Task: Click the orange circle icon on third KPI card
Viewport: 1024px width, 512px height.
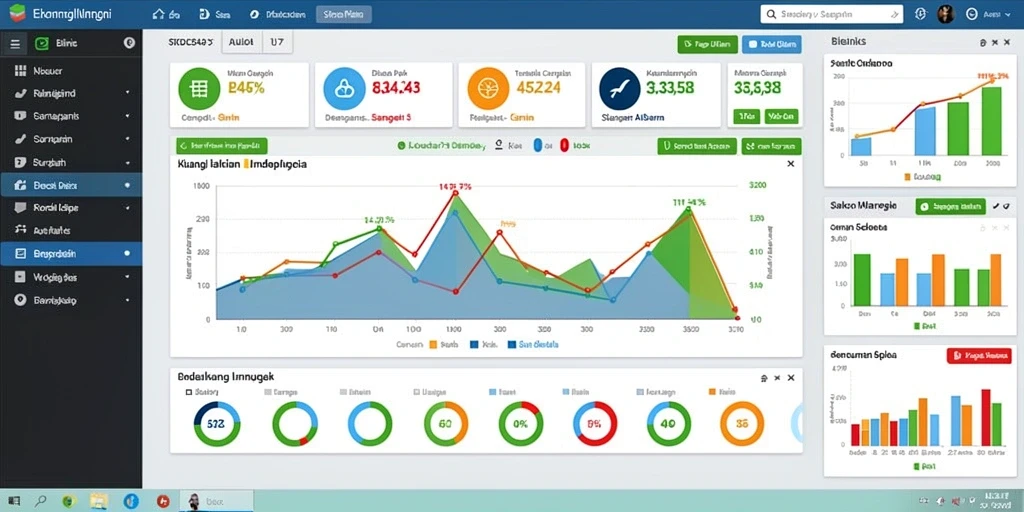Action: [x=488, y=88]
